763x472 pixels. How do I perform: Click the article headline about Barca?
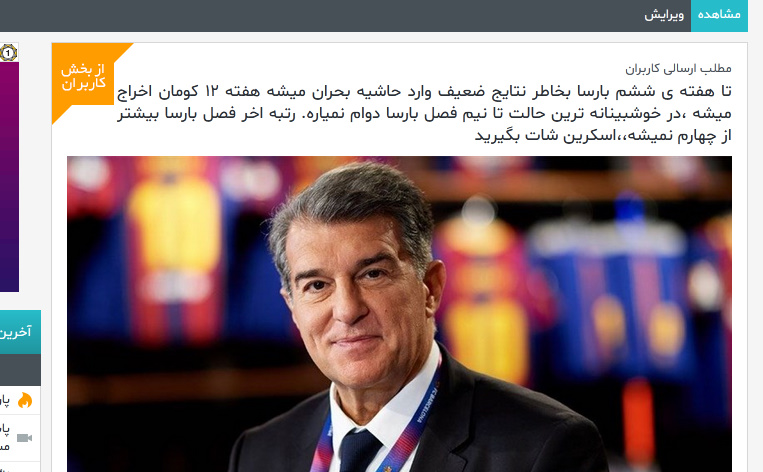[424, 113]
